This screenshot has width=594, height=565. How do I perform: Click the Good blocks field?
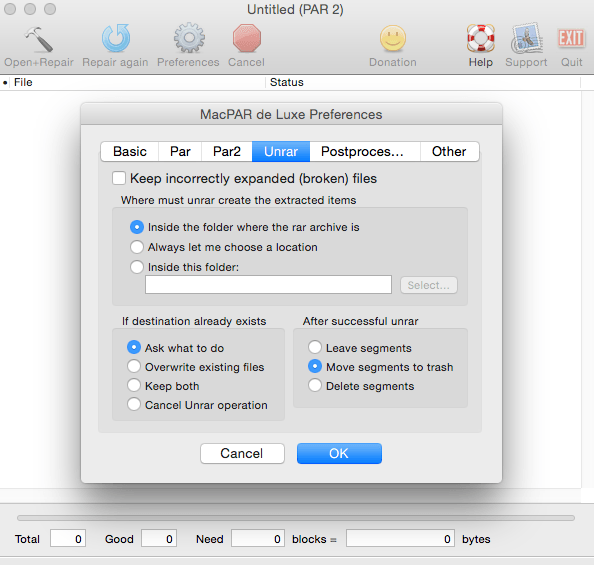159,538
